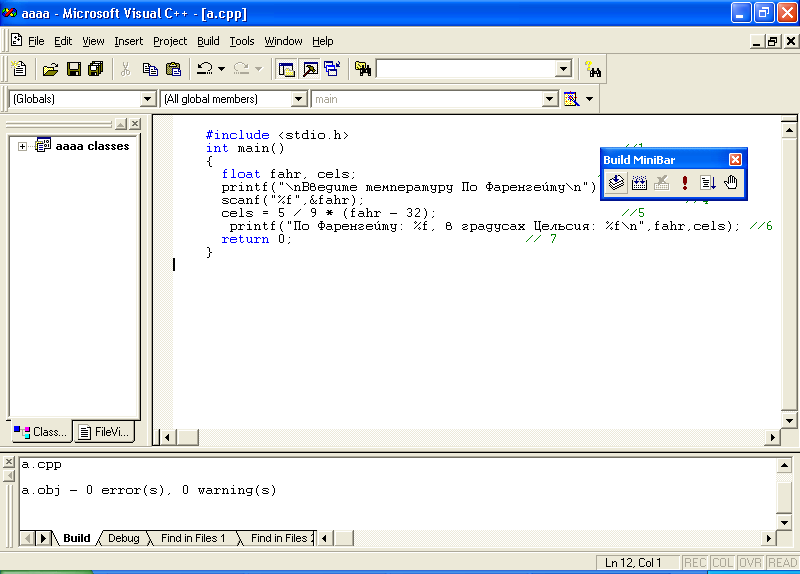Toggle the Workspace window
The image size is (800, 574).
click(286, 69)
